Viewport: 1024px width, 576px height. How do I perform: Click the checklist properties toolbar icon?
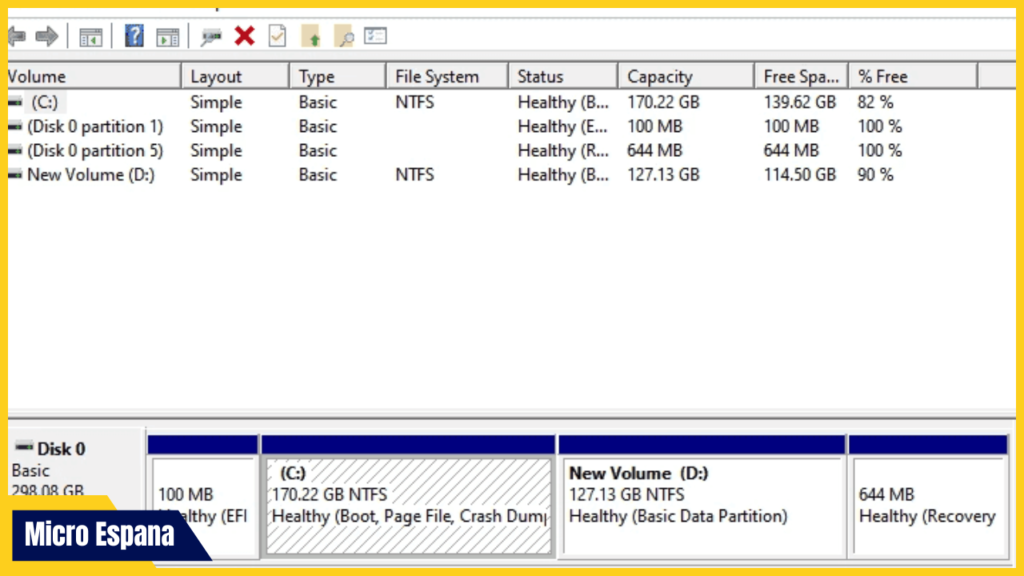pos(375,36)
